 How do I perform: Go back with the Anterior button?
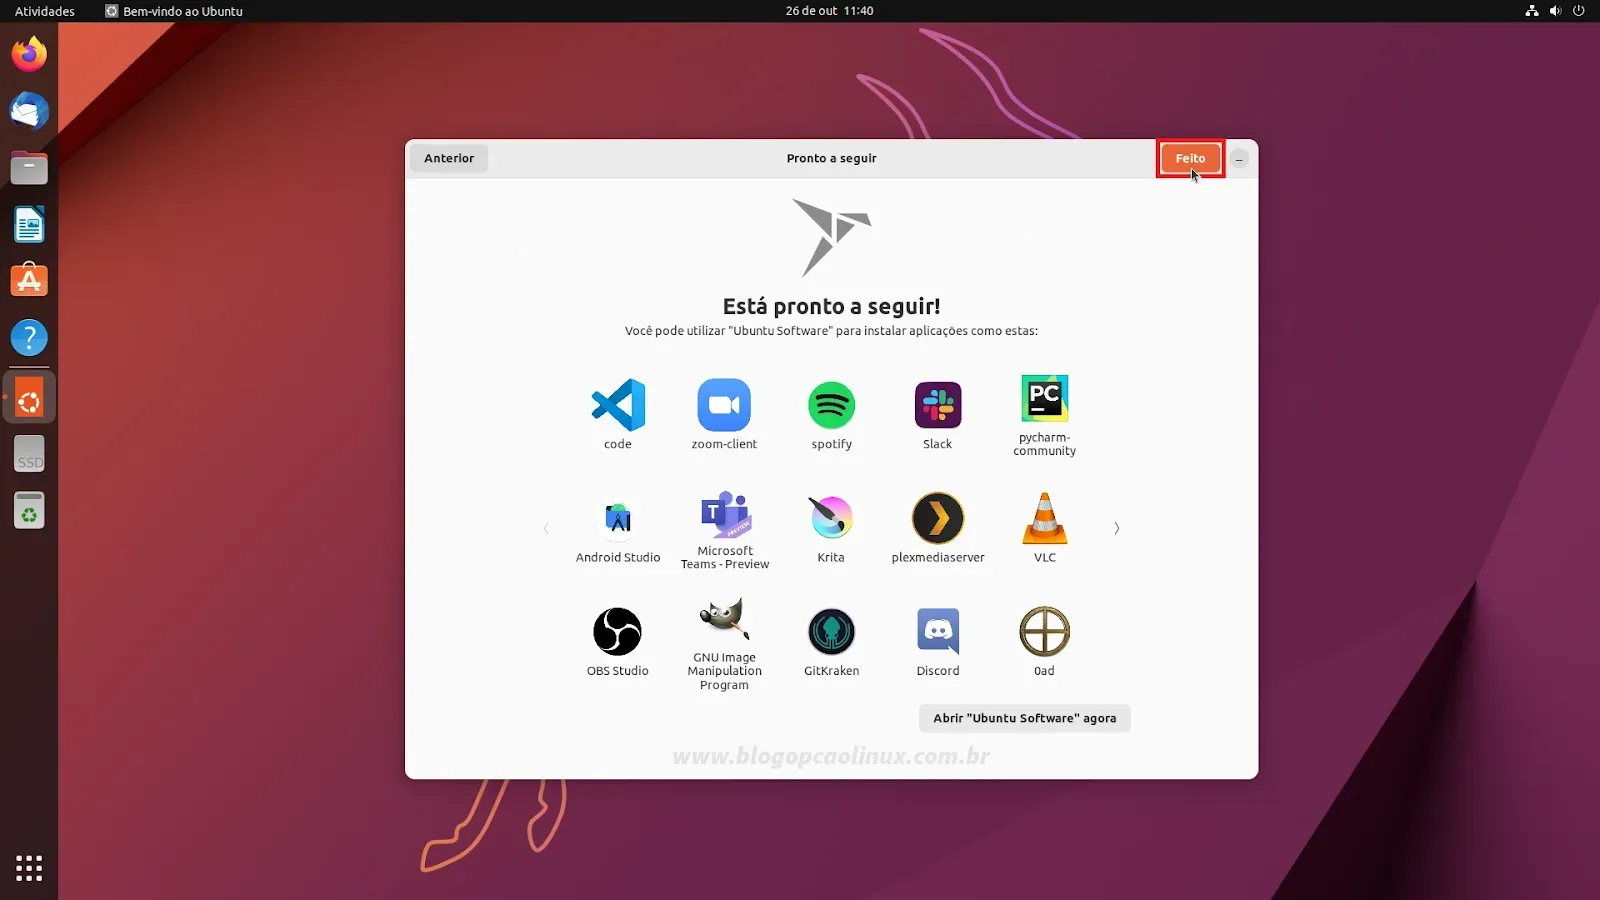[449, 158]
